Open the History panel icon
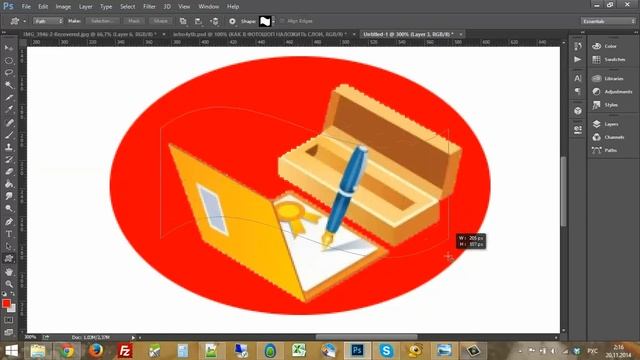This screenshot has width=640, height=360. (x=578, y=46)
